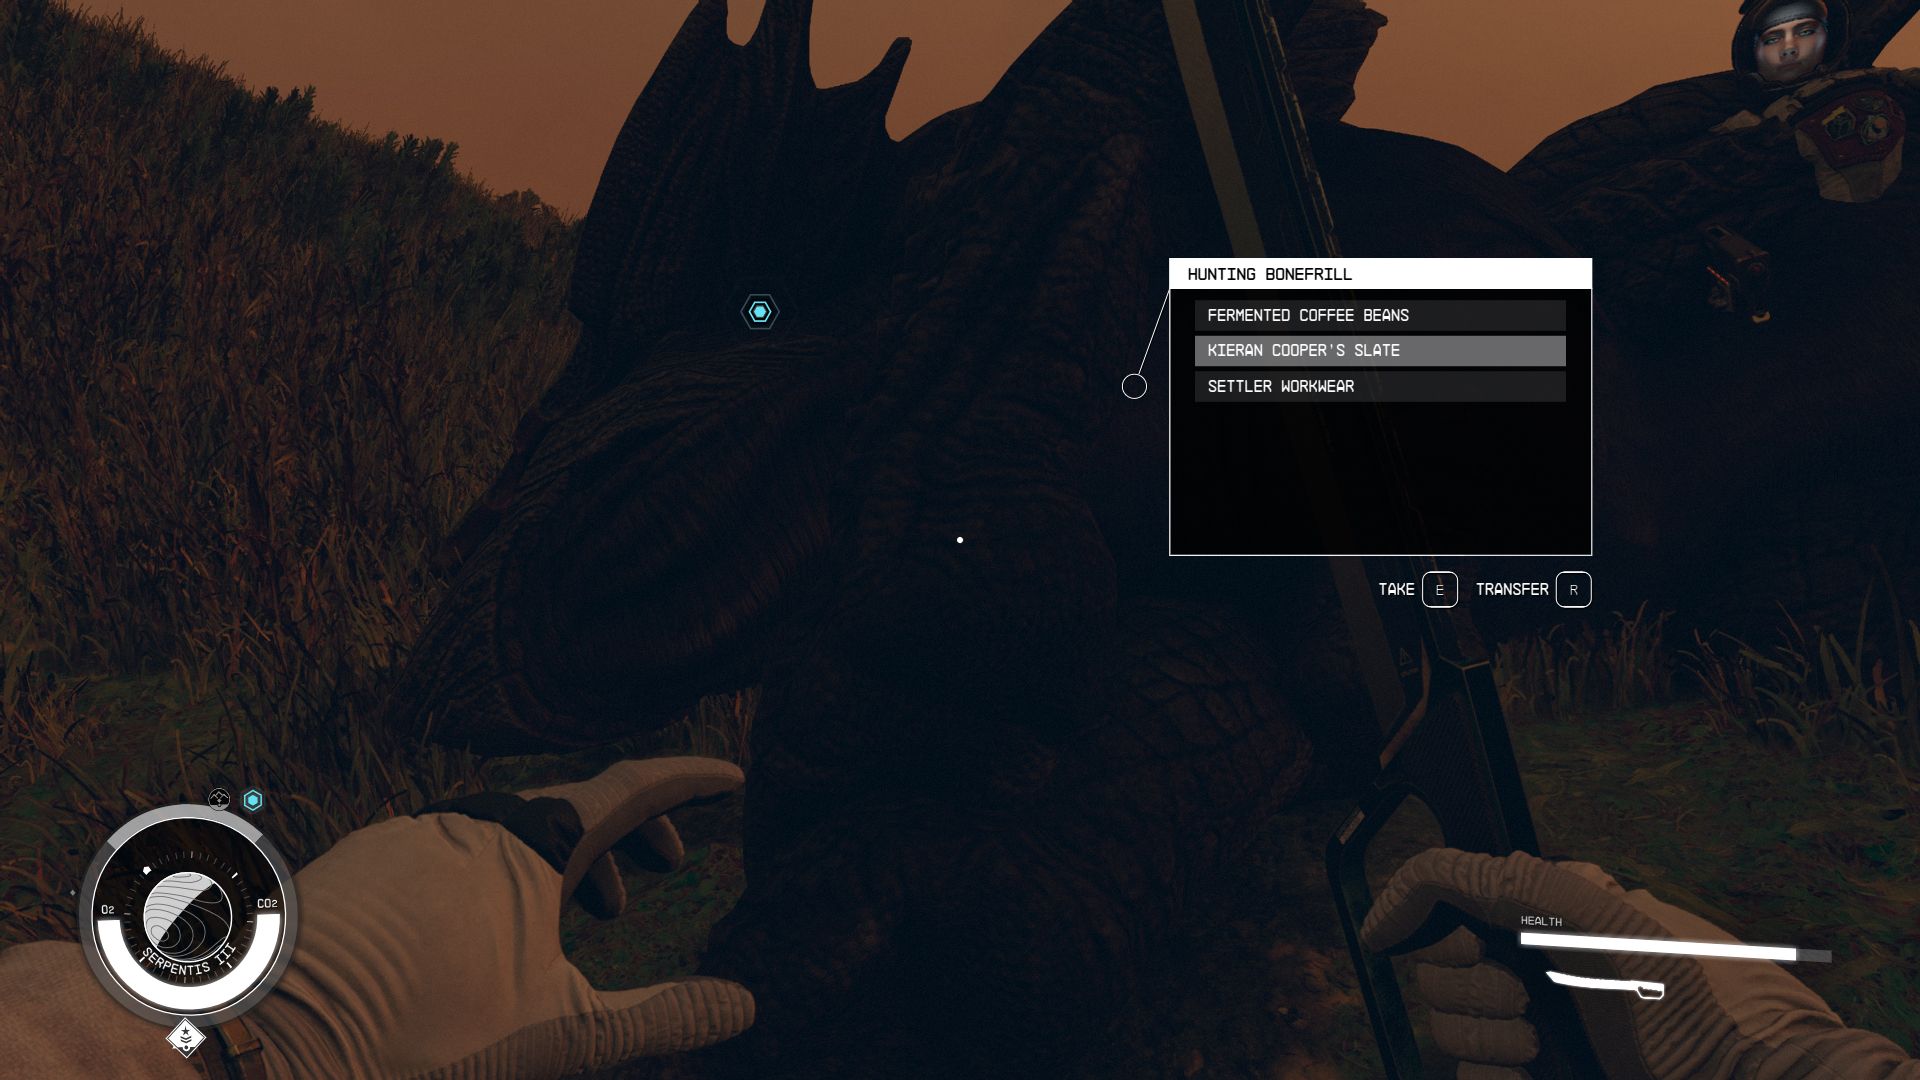
Task: Click the health bar
Action: 1676,947
